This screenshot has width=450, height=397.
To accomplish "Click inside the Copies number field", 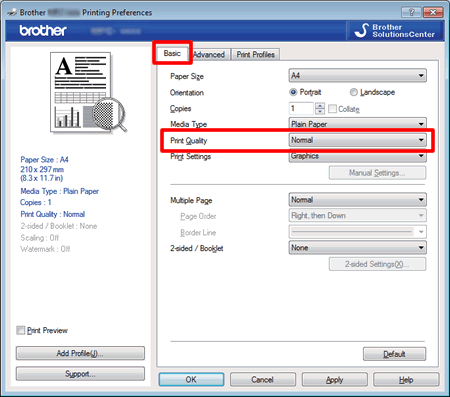I will (x=301, y=108).
